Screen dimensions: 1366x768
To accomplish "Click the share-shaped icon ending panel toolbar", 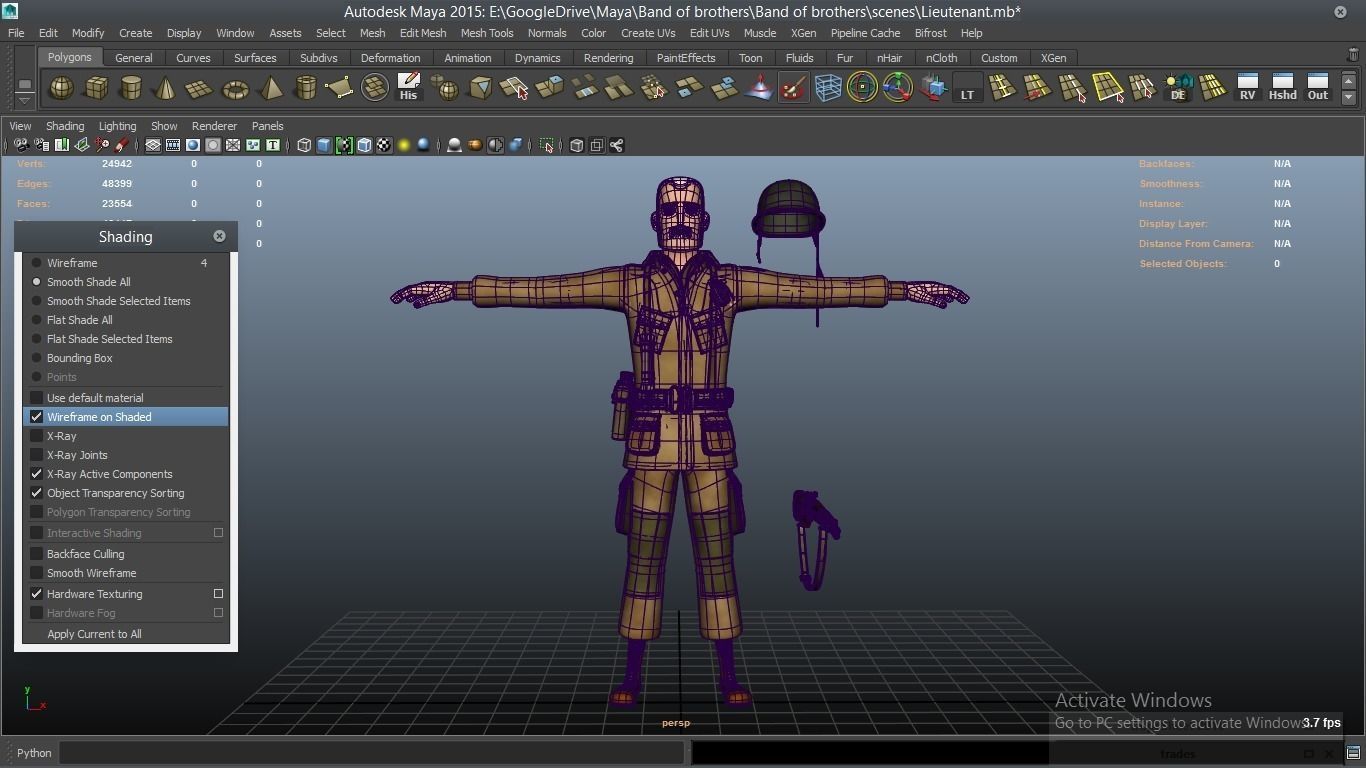I will pyautogui.click(x=617, y=145).
